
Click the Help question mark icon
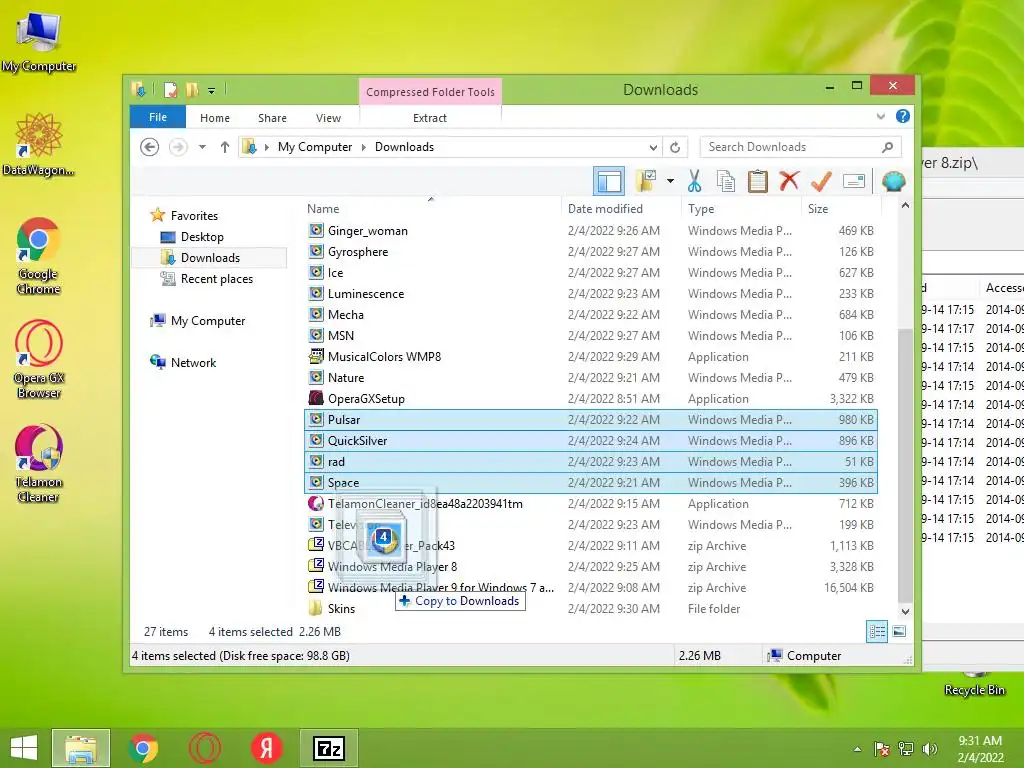point(903,116)
